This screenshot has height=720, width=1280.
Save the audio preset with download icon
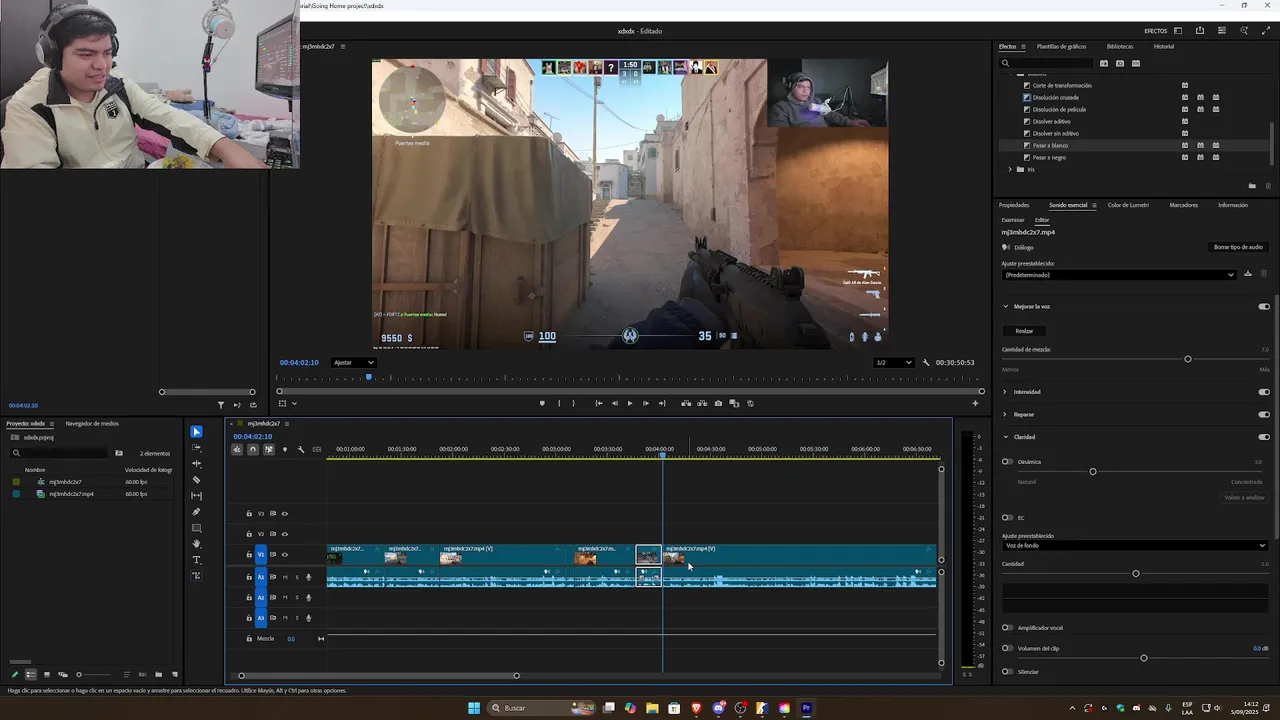point(1248,274)
